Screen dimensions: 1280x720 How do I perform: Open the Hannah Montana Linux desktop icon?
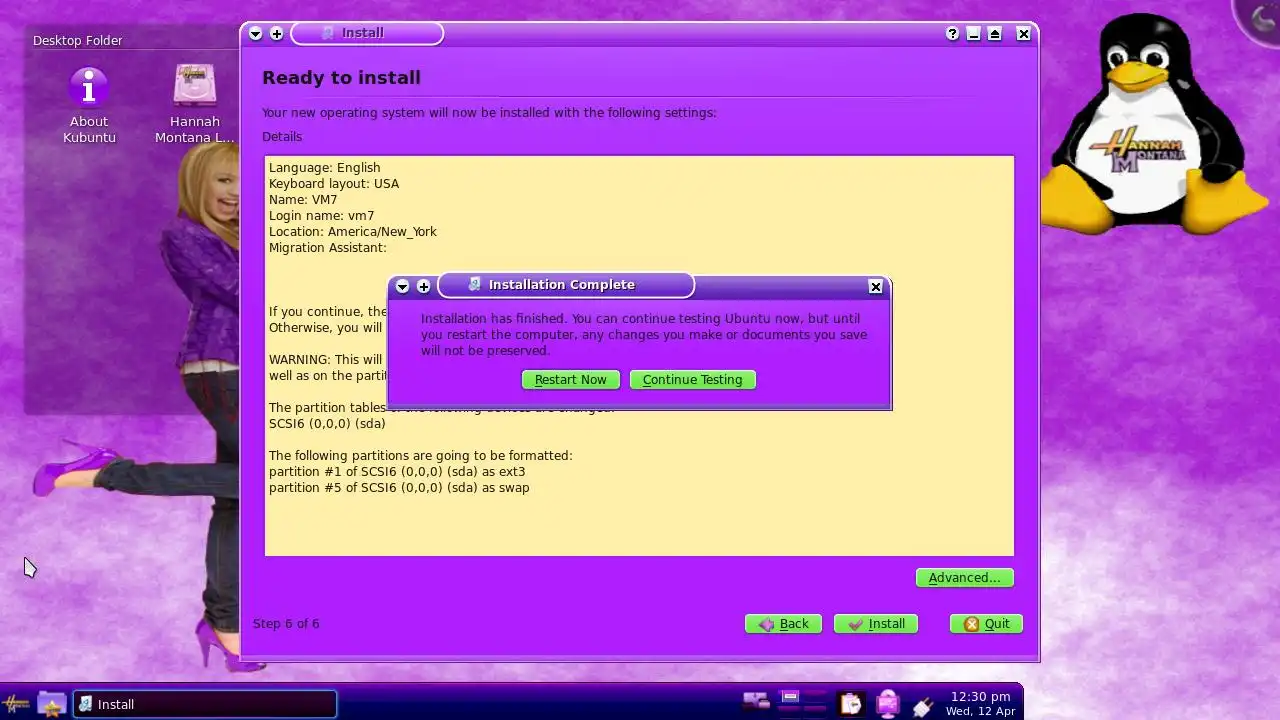[194, 105]
